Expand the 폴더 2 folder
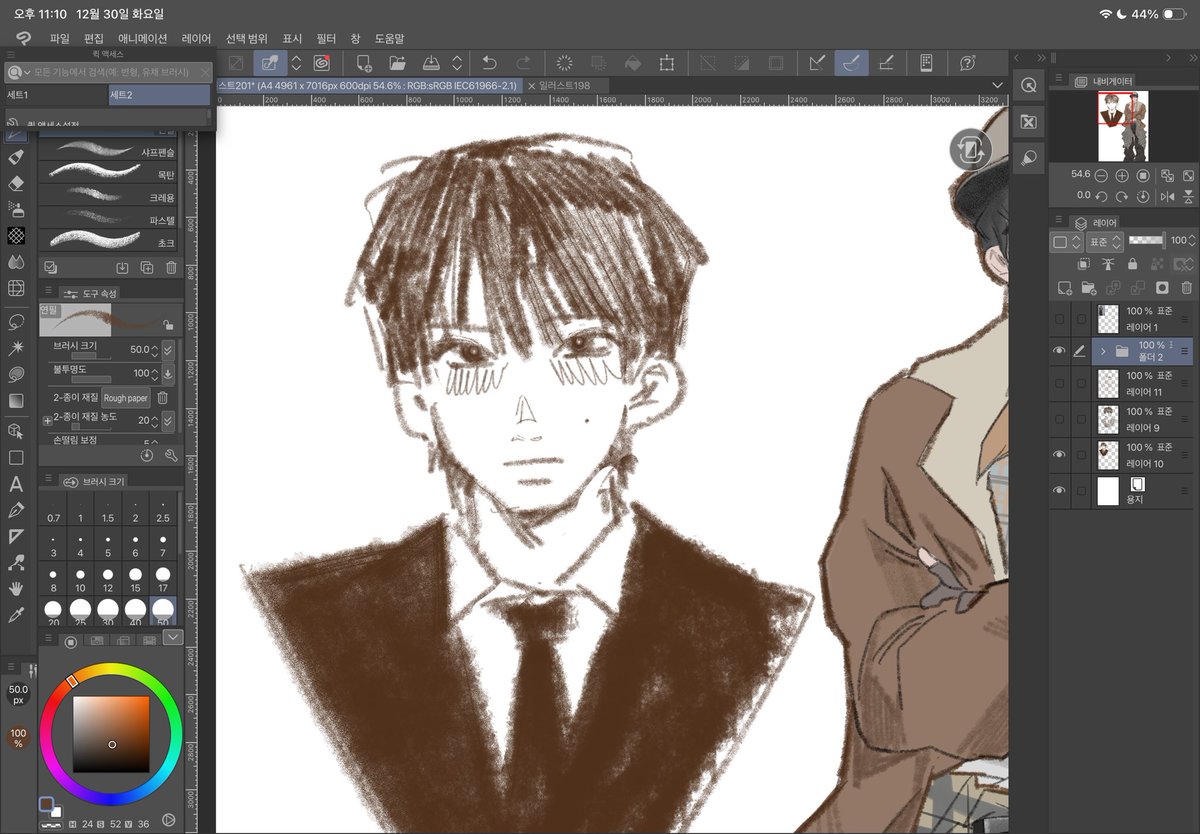The height and width of the screenshot is (834, 1200). [x=1102, y=352]
